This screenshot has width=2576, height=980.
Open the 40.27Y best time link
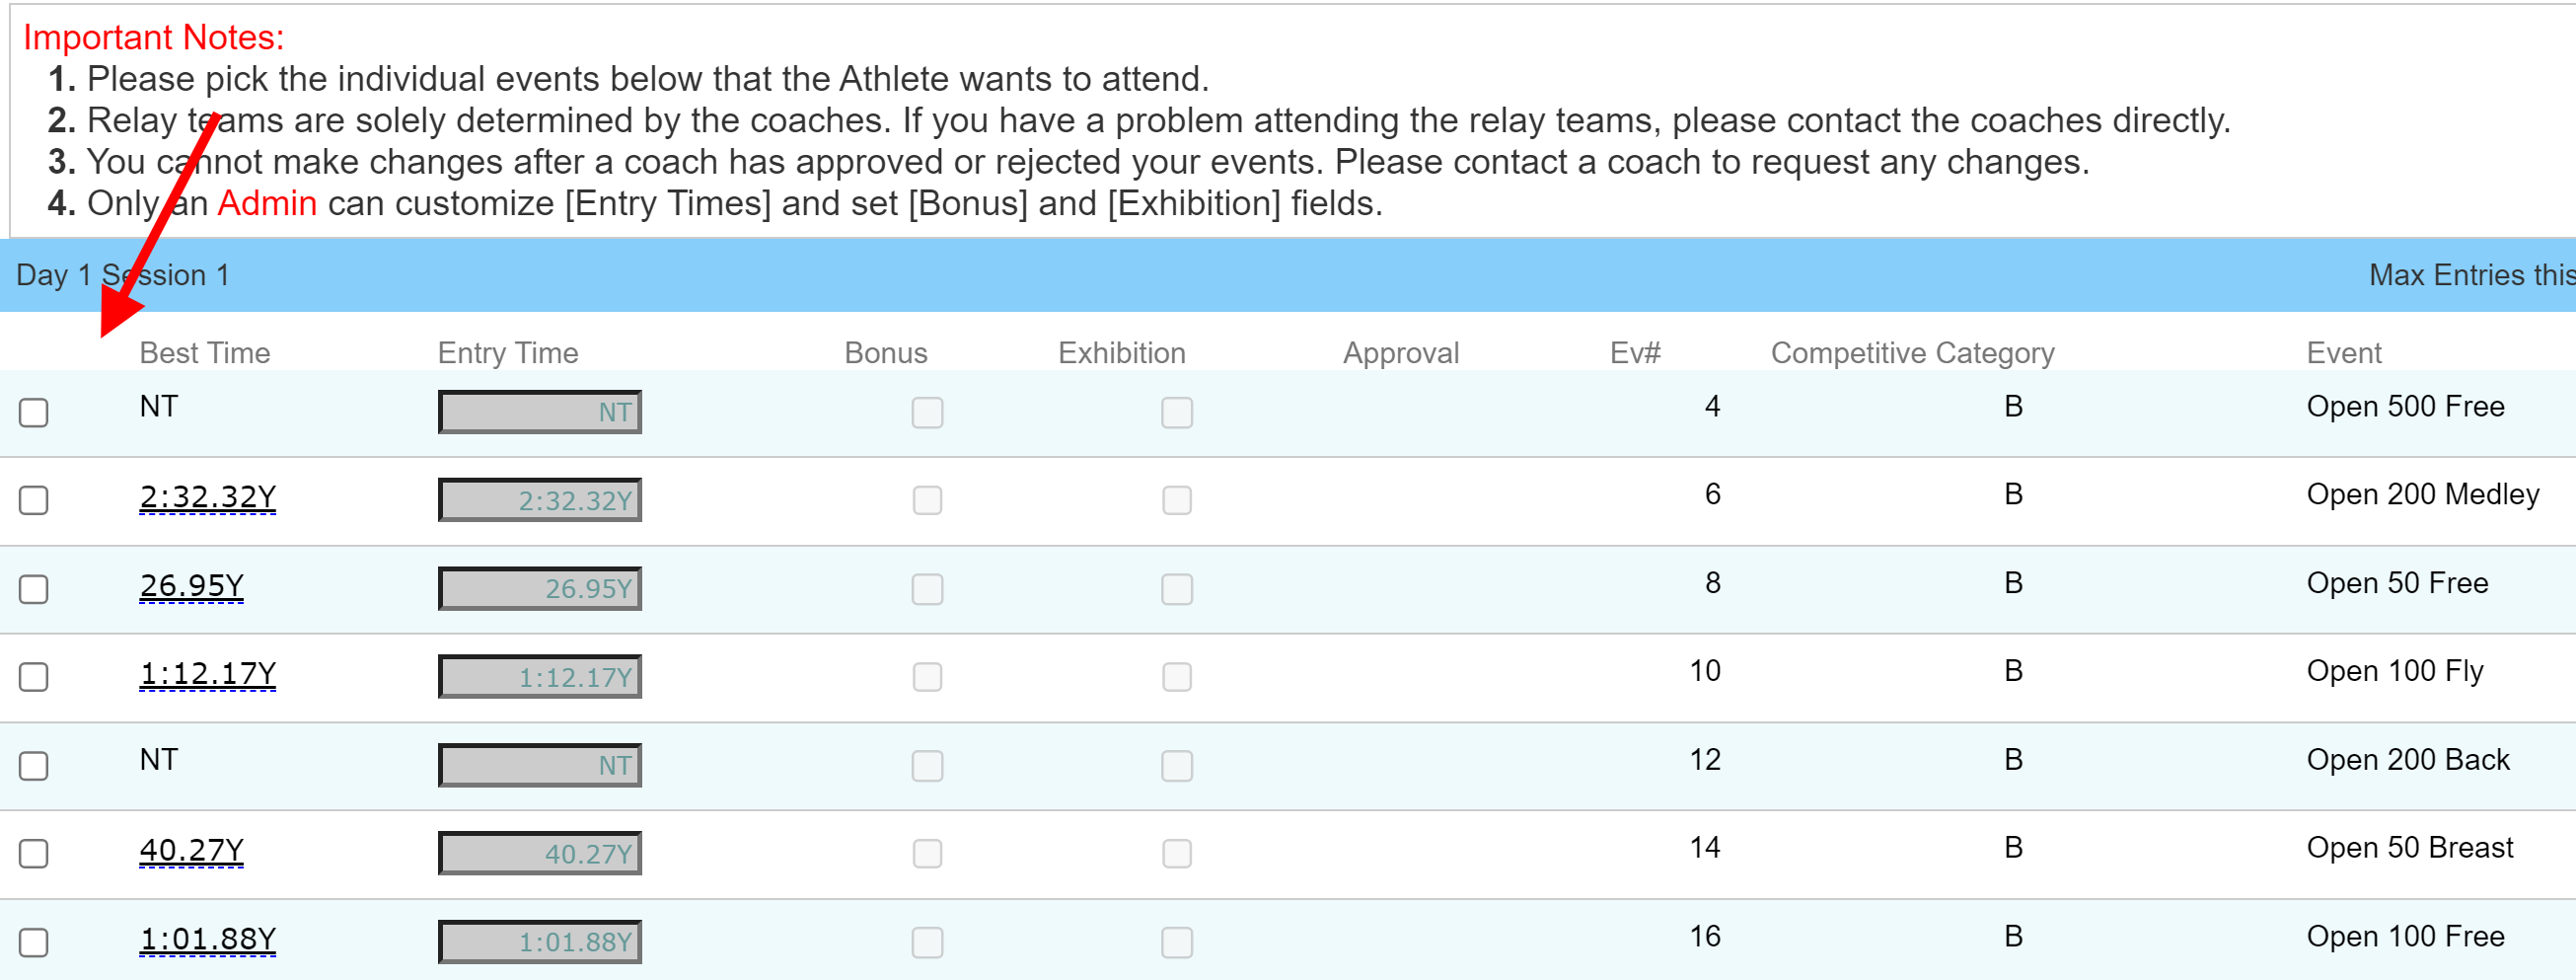tap(191, 850)
